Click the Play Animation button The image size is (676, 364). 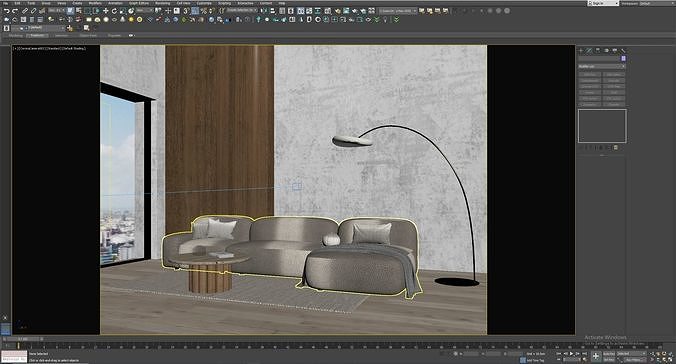click(x=571, y=354)
